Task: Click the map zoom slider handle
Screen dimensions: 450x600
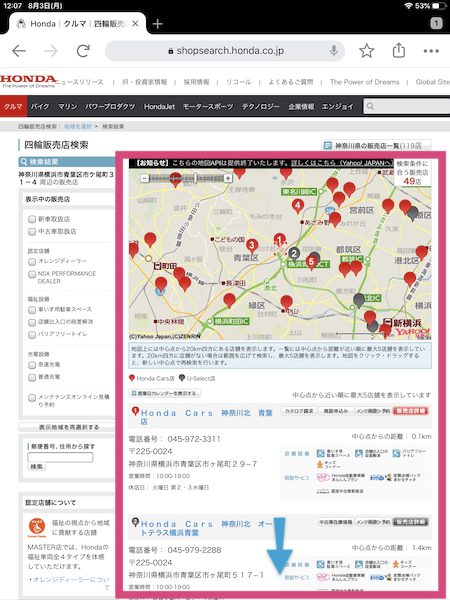Action: 196,178
